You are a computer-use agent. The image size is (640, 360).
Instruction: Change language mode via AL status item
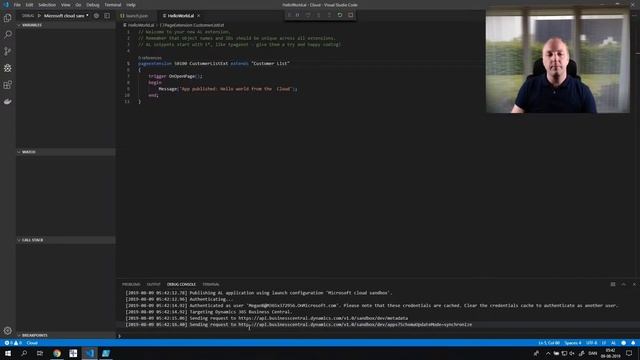613,343
